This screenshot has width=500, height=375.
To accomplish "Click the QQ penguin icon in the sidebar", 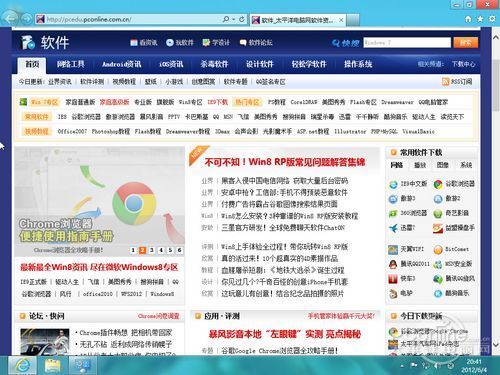I will point(393,264).
